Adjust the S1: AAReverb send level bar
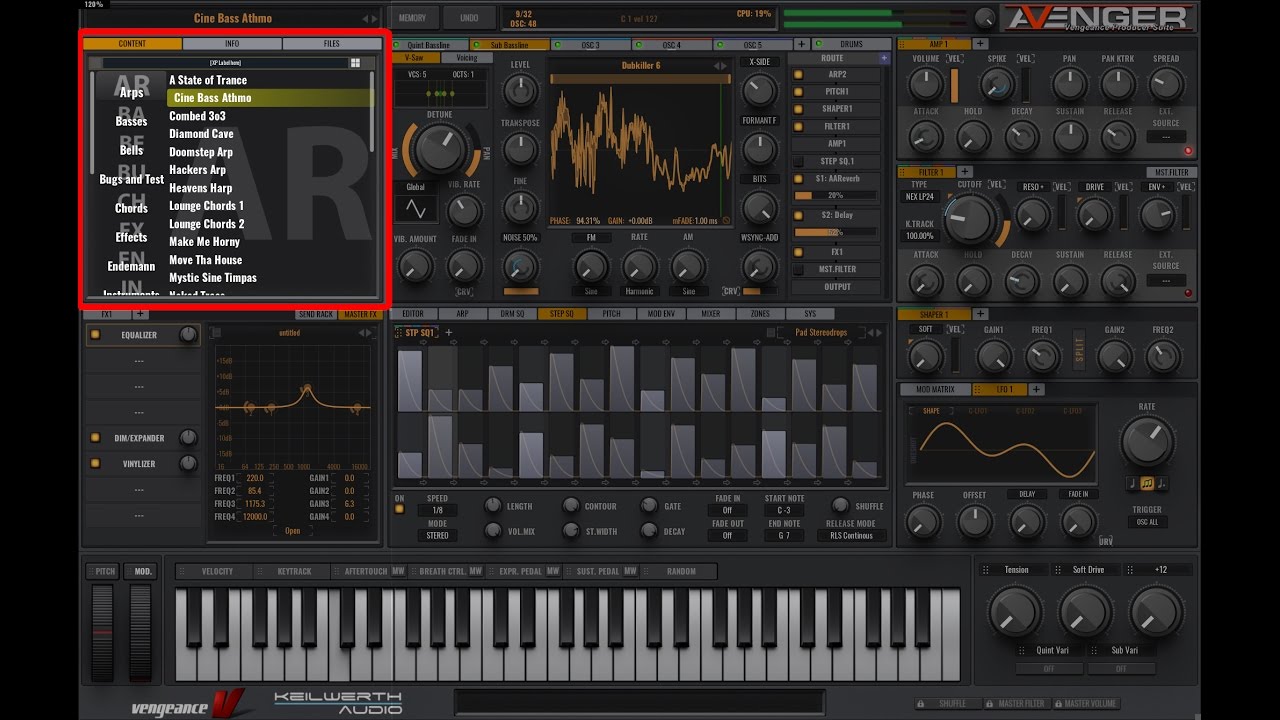The width and height of the screenshot is (1280, 720). [x=836, y=195]
